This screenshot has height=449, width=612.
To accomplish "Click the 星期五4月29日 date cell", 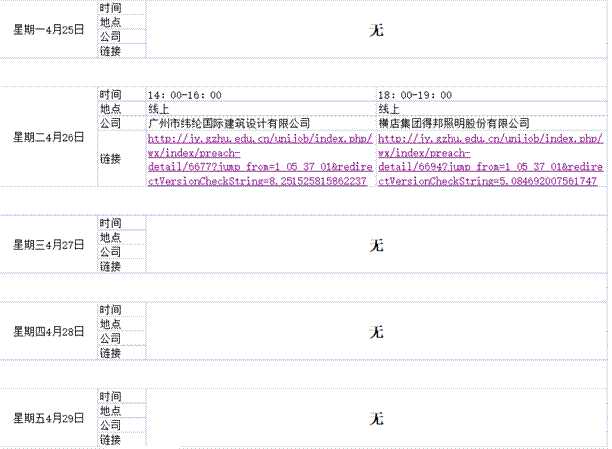I will (x=48, y=418).
